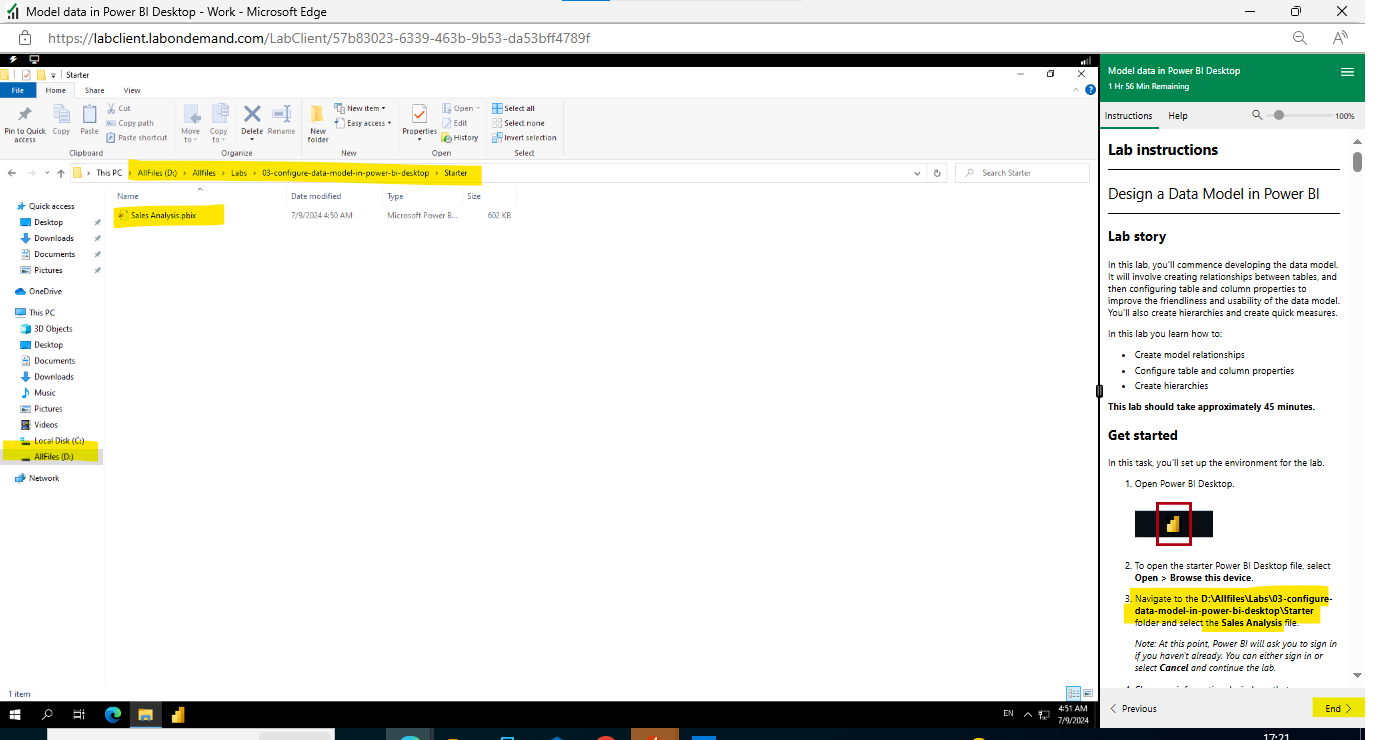This screenshot has height=740, width=1381.
Task: Switch to large icons view layout
Action: (1087, 693)
